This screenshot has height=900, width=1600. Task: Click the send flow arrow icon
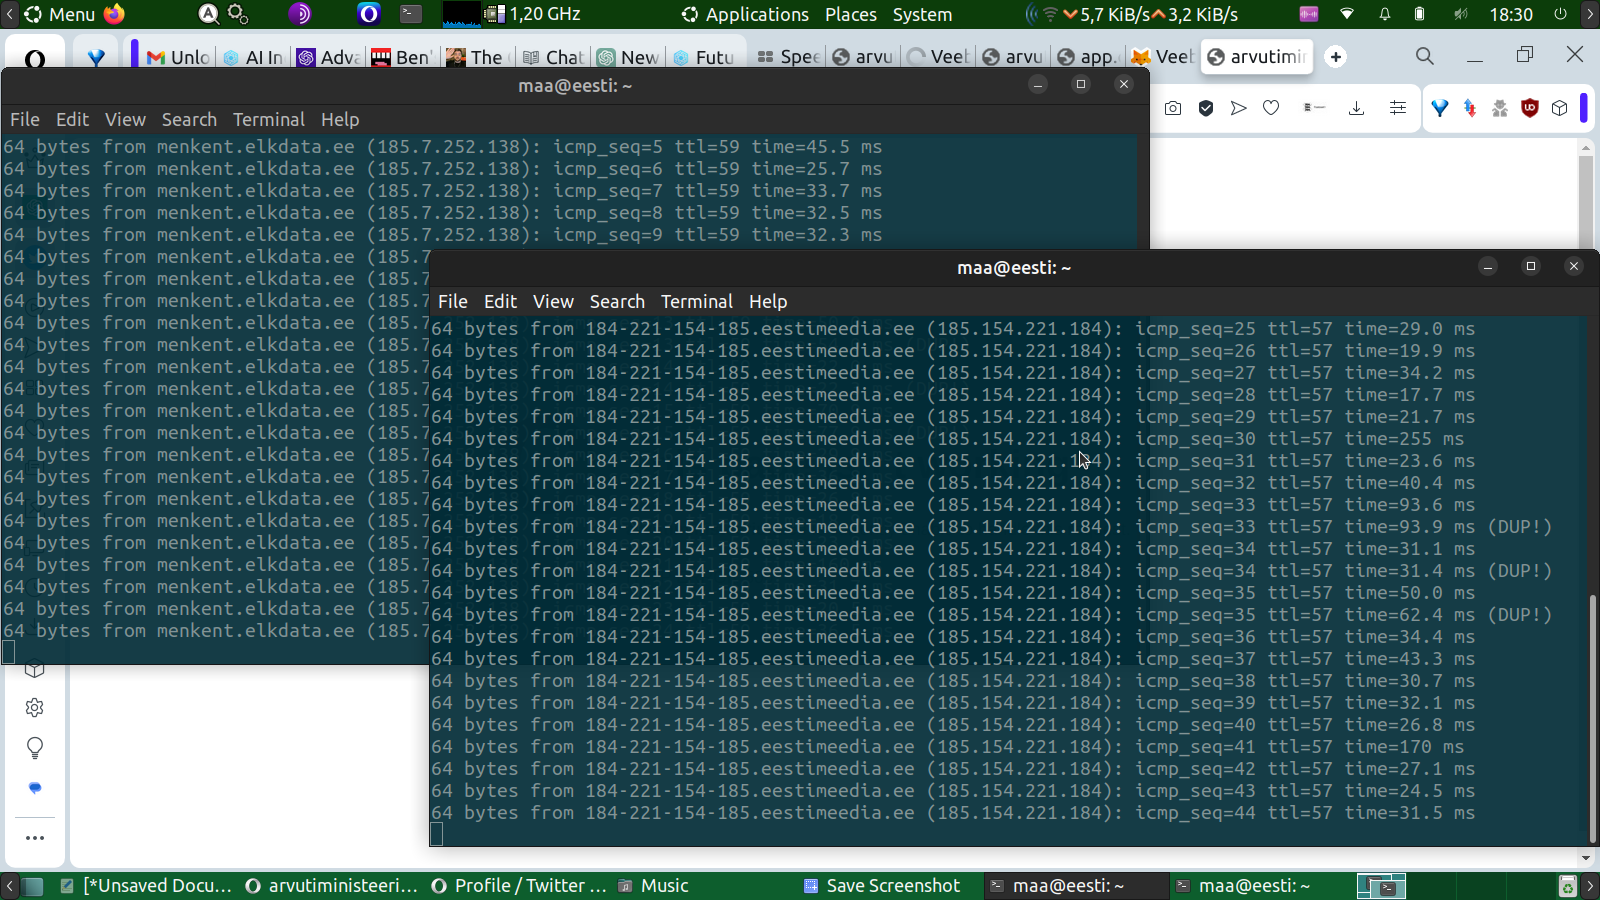1239,108
